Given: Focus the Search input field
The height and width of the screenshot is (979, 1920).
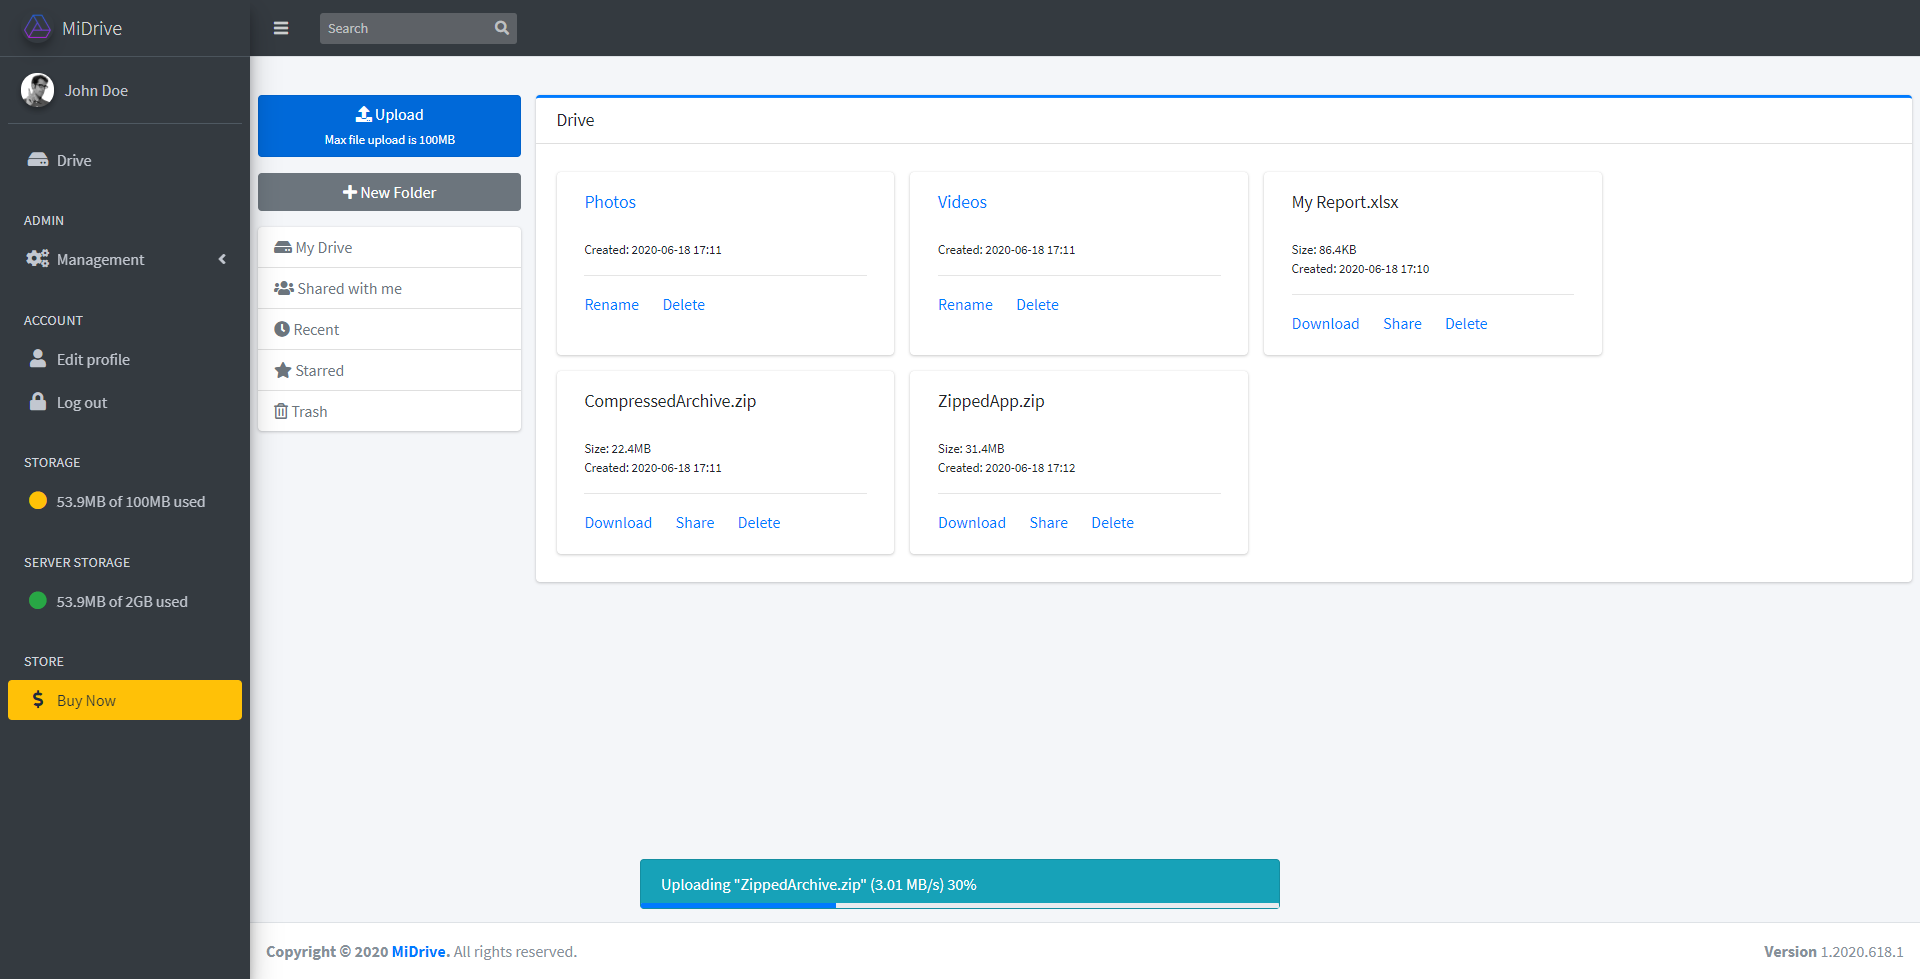Looking at the screenshot, I should click(405, 28).
